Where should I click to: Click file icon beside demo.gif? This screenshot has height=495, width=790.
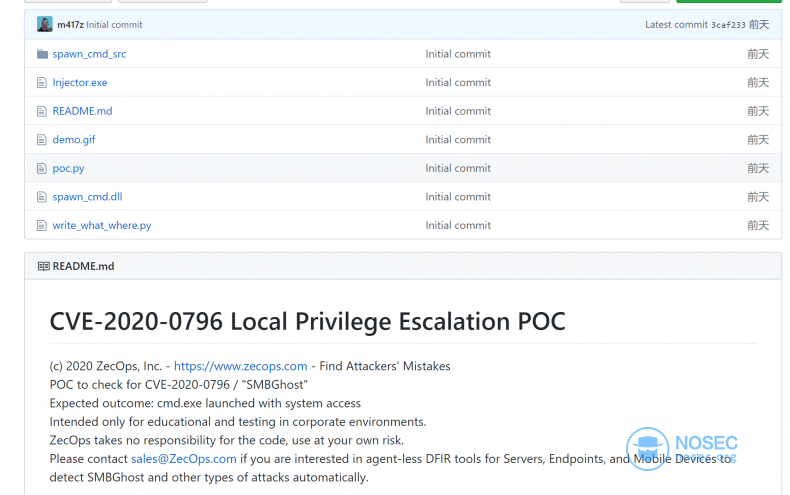[x=42, y=140]
